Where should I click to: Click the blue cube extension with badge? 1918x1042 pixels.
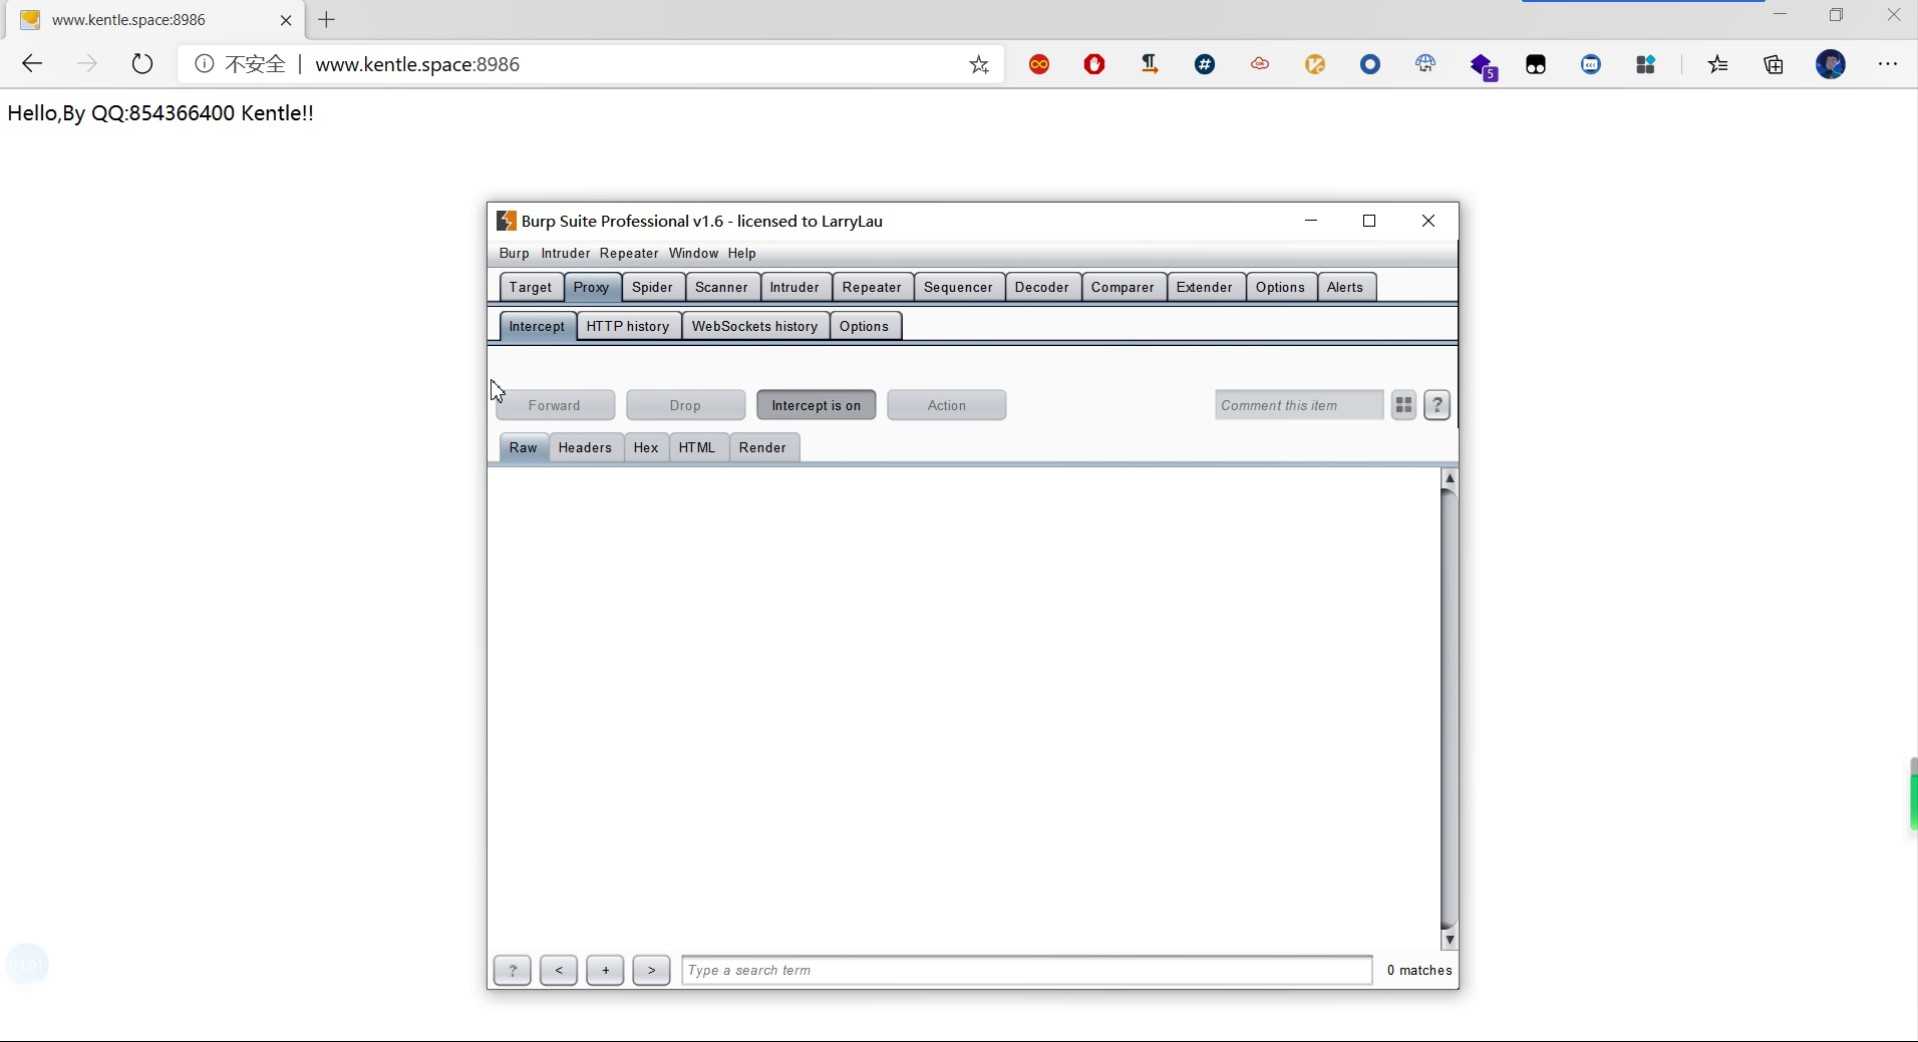tap(1483, 66)
